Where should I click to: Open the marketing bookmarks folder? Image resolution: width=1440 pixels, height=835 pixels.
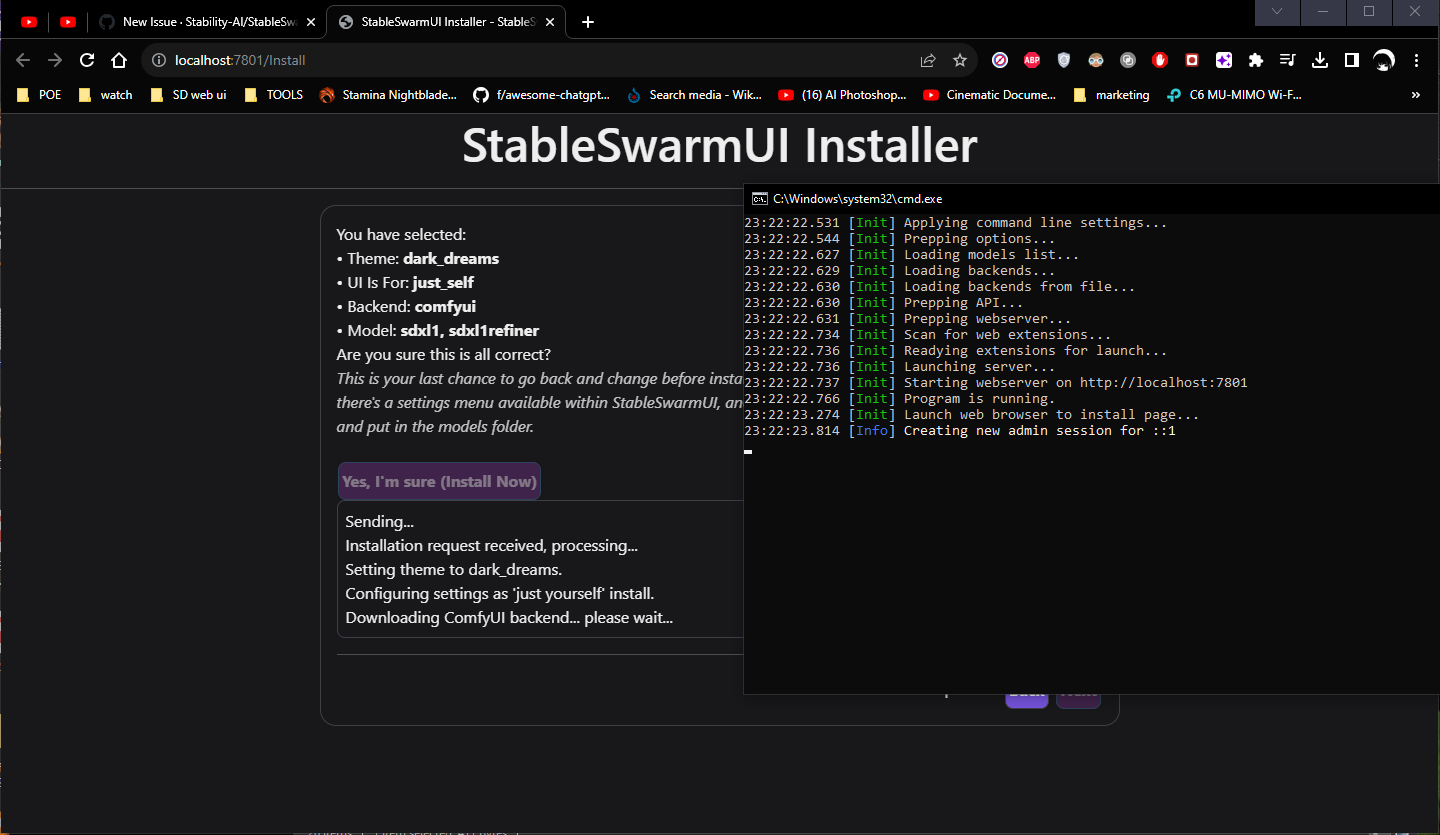click(x=1111, y=94)
